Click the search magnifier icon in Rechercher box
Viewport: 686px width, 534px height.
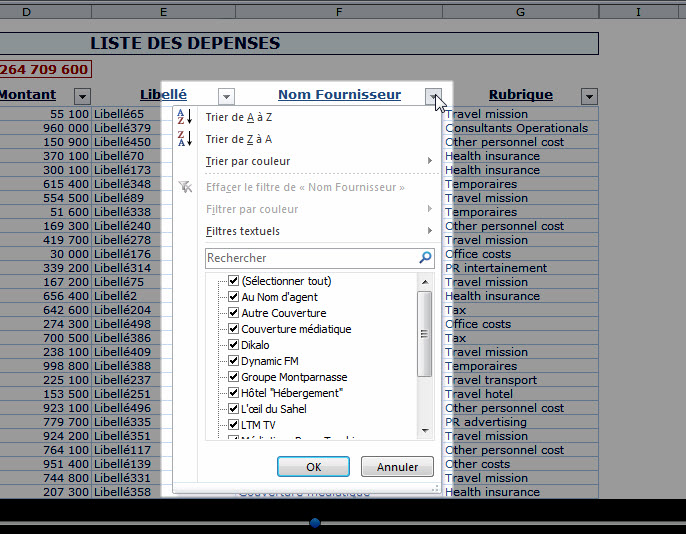coord(425,258)
